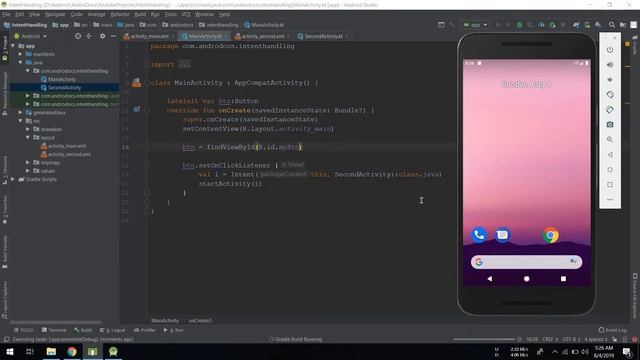
Task: Activate the emulator zoom magnifier icon
Action: tap(610, 140)
